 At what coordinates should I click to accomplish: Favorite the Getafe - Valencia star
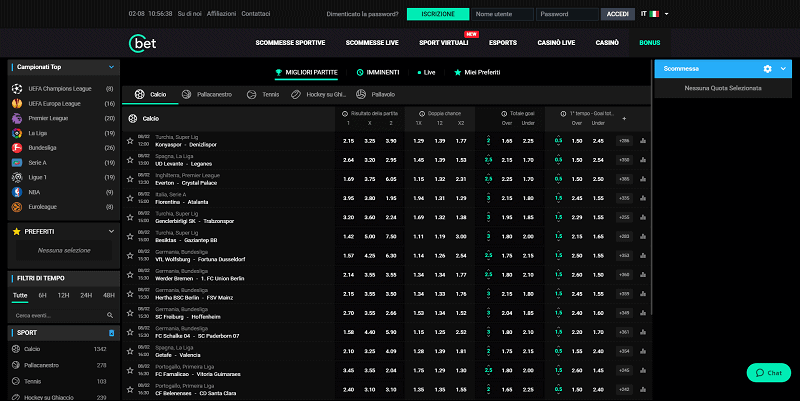130,351
